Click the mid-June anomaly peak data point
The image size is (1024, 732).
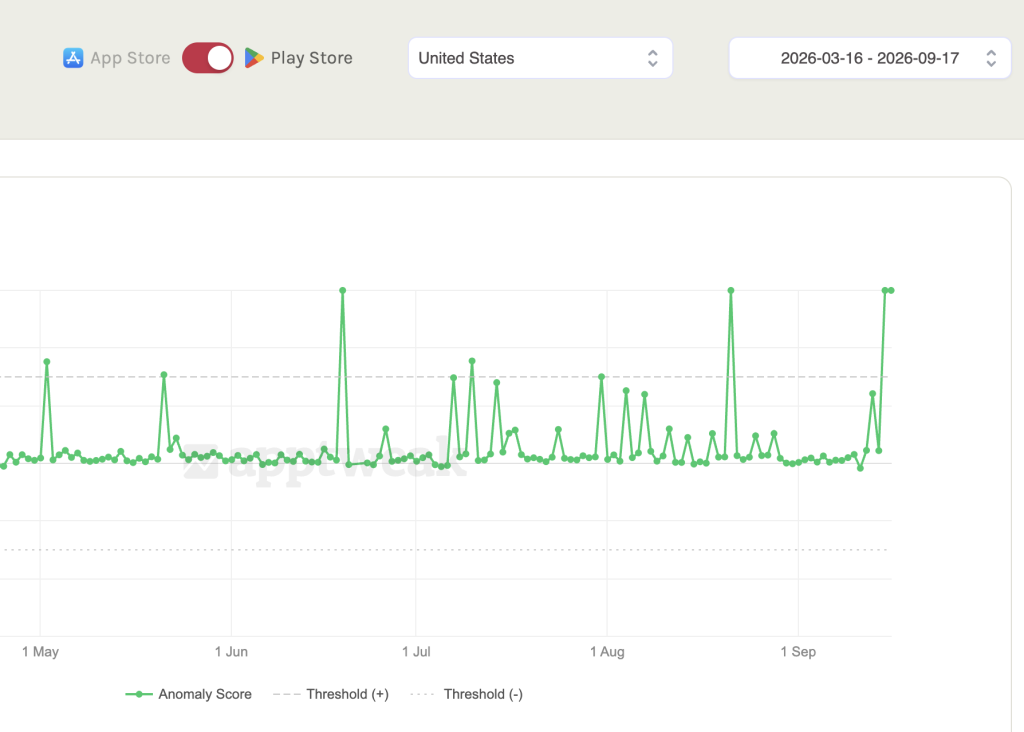pyautogui.click(x=343, y=291)
